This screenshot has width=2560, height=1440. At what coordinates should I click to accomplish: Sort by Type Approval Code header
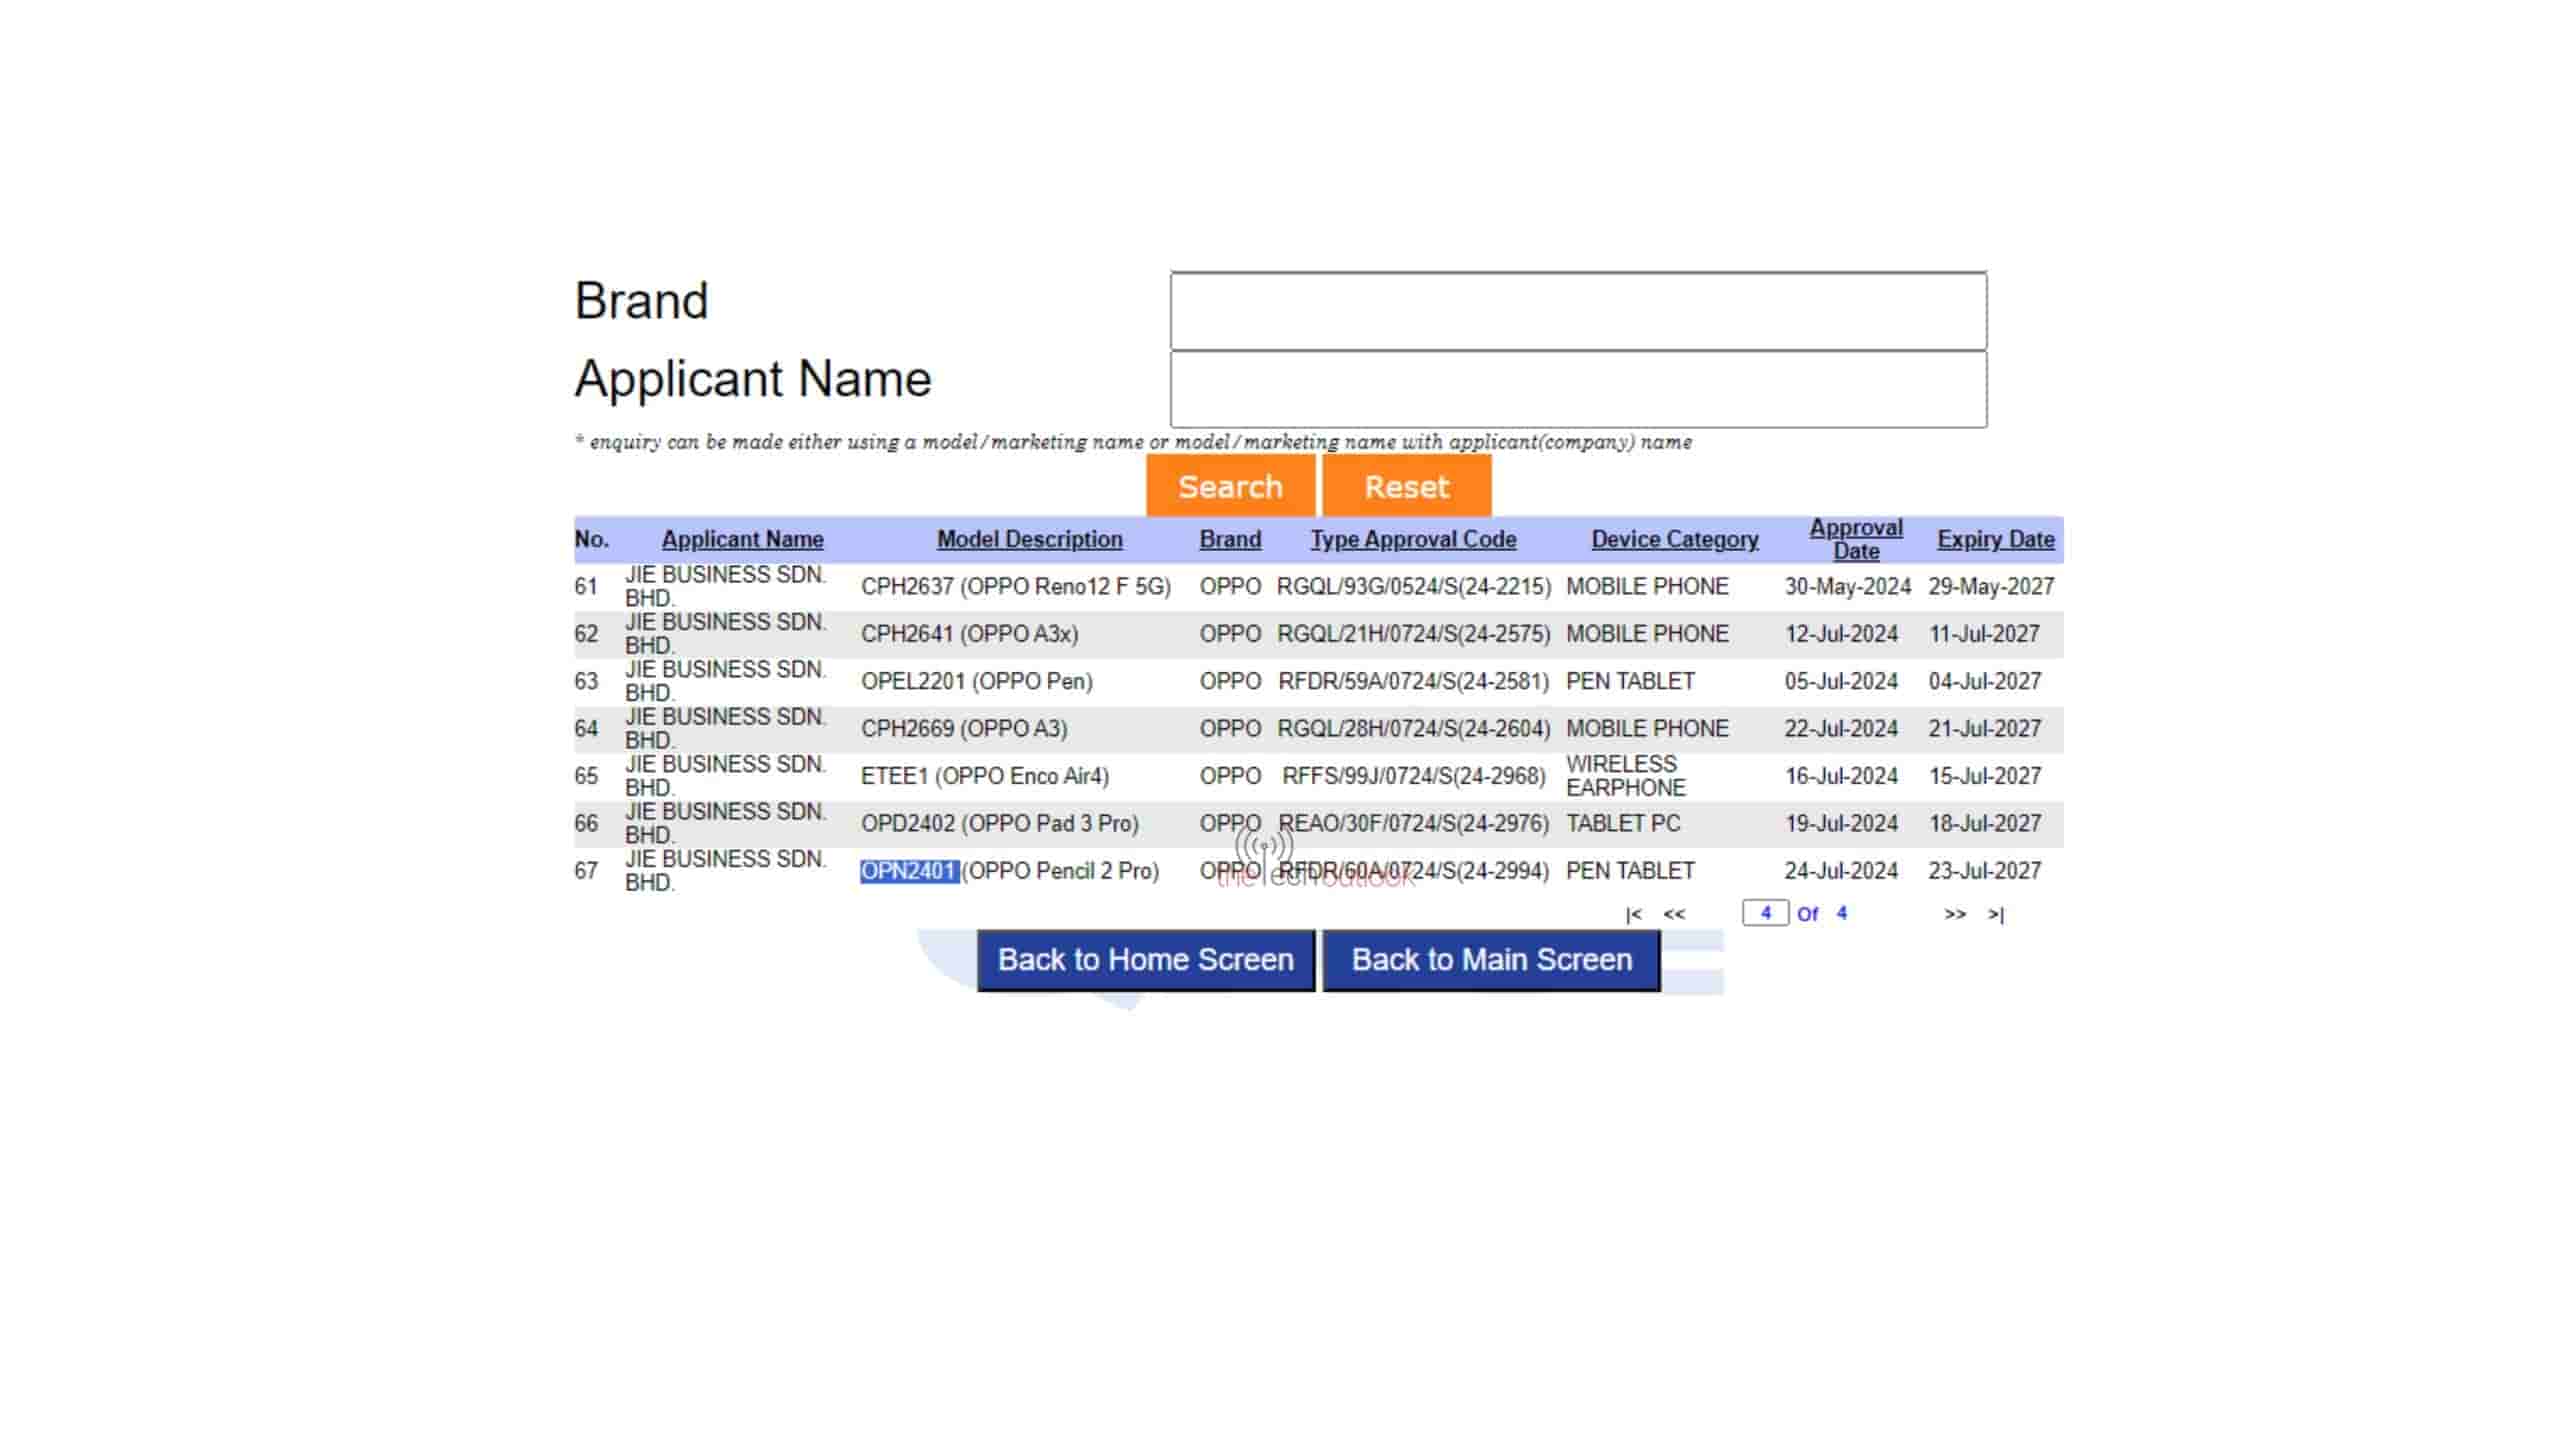point(1413,539)
